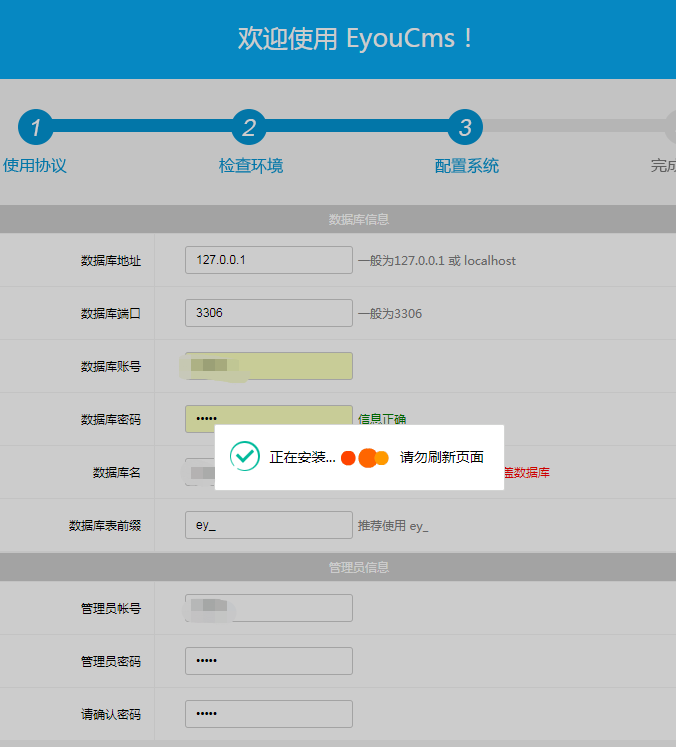Click the 数据库表前缀 row label
The width and height of the screenshot is (676, 747).
coord(105,525)
